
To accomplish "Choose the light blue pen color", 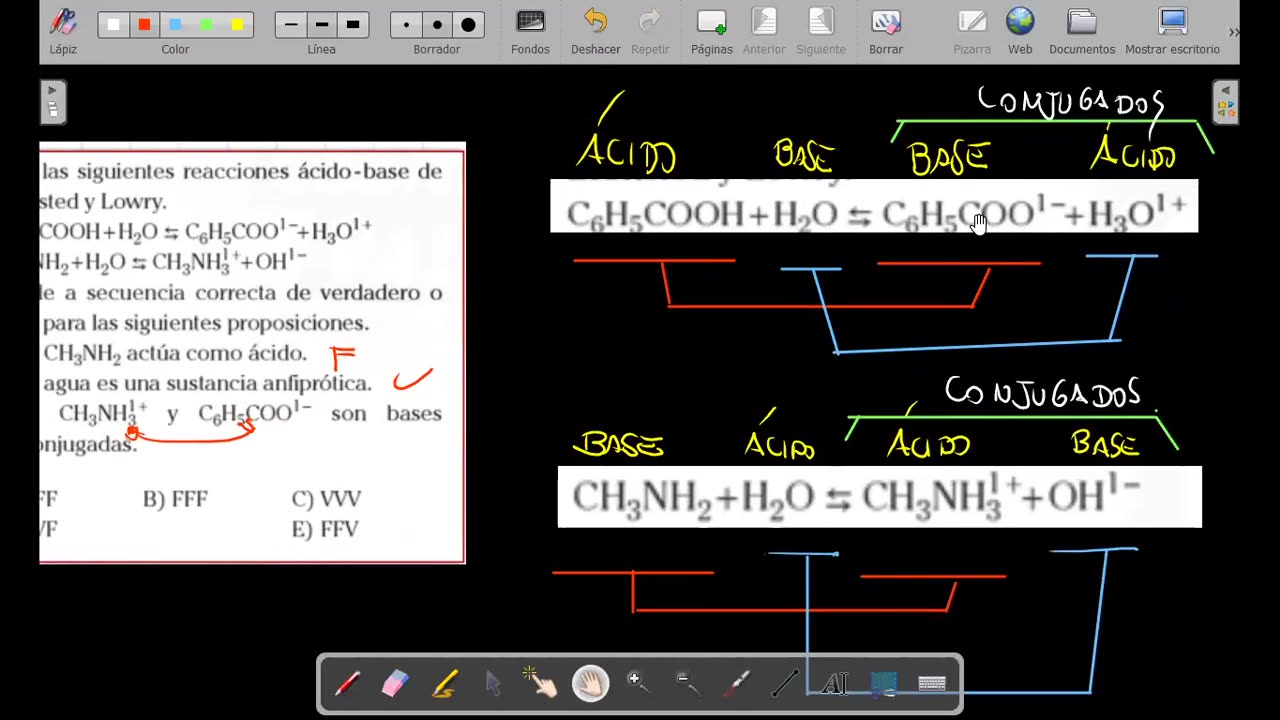I will pos(175,24).
